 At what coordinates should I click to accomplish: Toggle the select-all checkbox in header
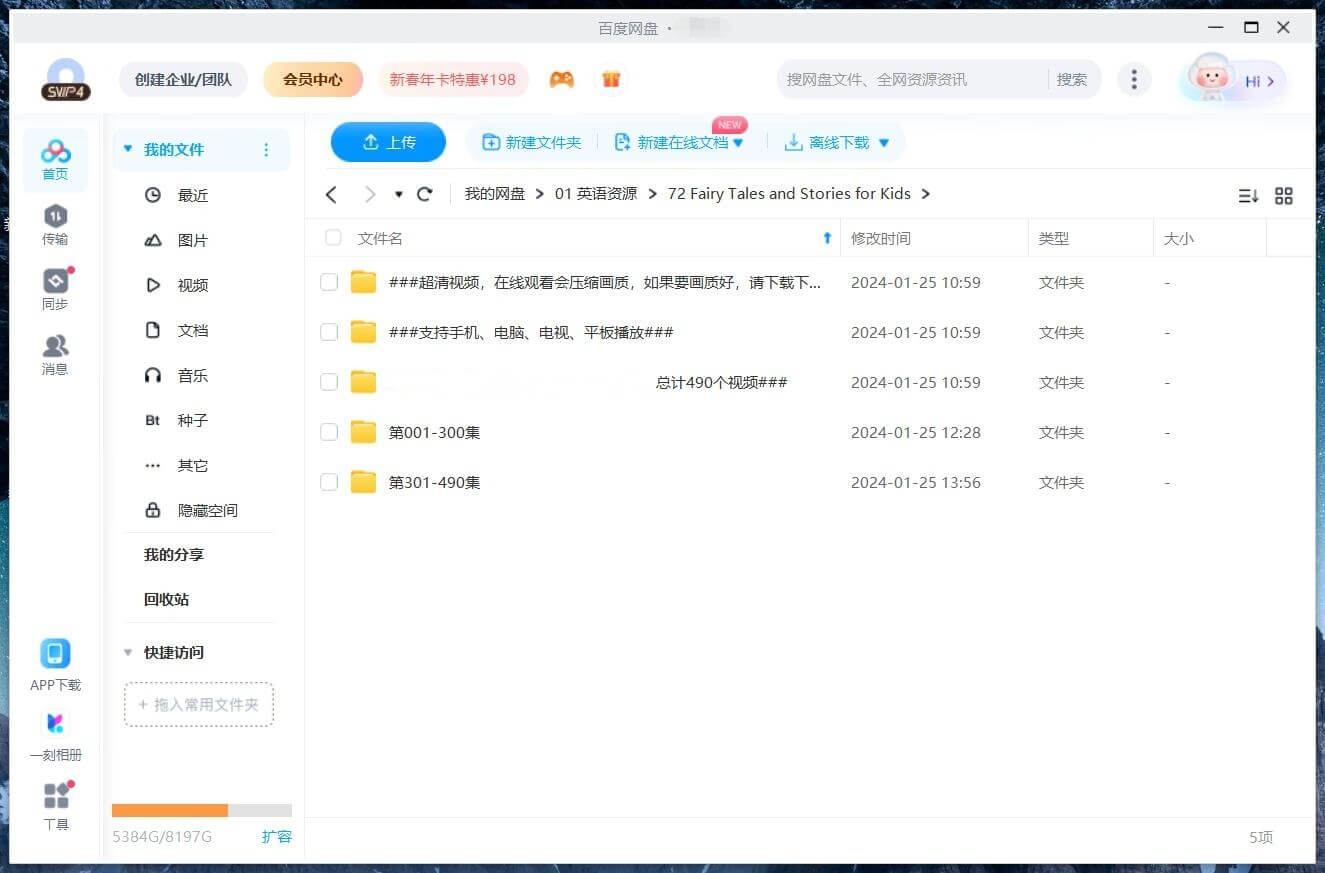[333, 238]
